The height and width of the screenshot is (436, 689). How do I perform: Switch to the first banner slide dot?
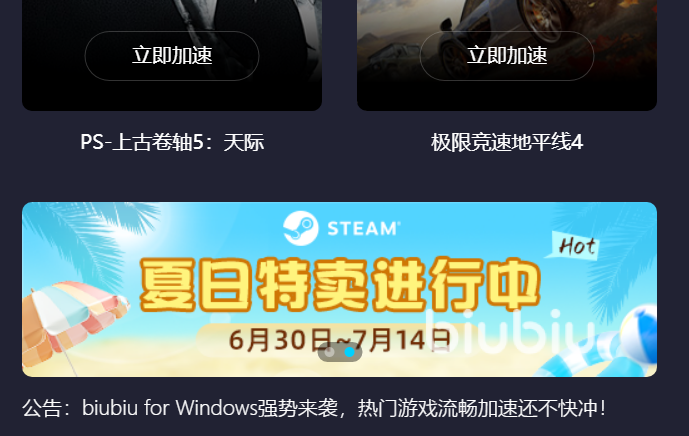(x=330, y=352)
